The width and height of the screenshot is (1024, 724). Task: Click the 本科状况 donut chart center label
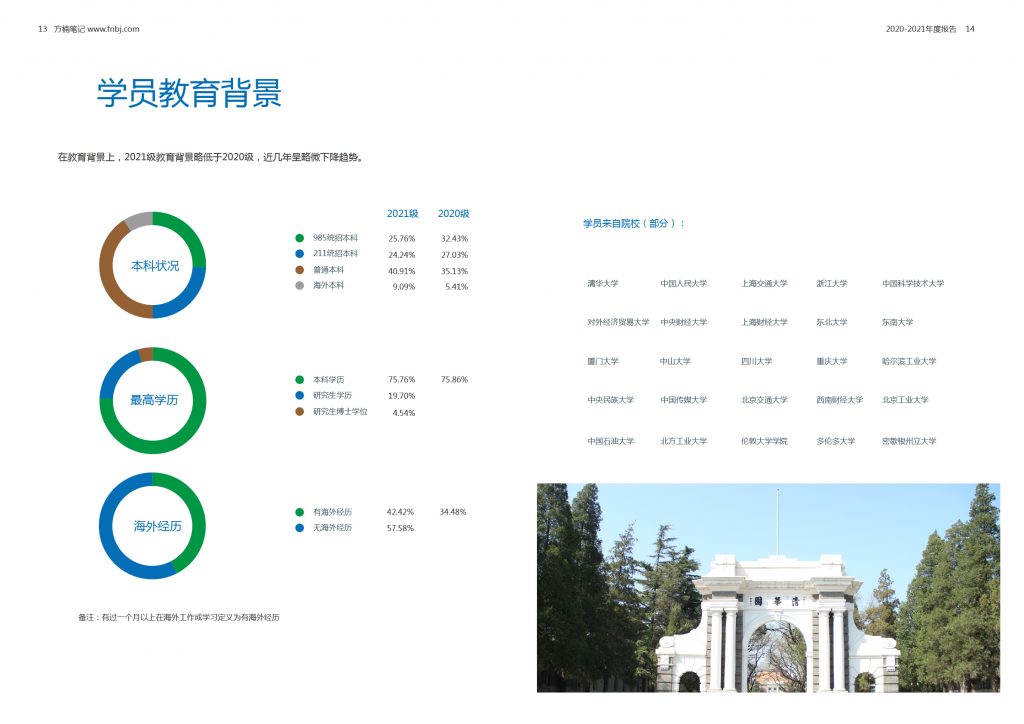point(155,266)
